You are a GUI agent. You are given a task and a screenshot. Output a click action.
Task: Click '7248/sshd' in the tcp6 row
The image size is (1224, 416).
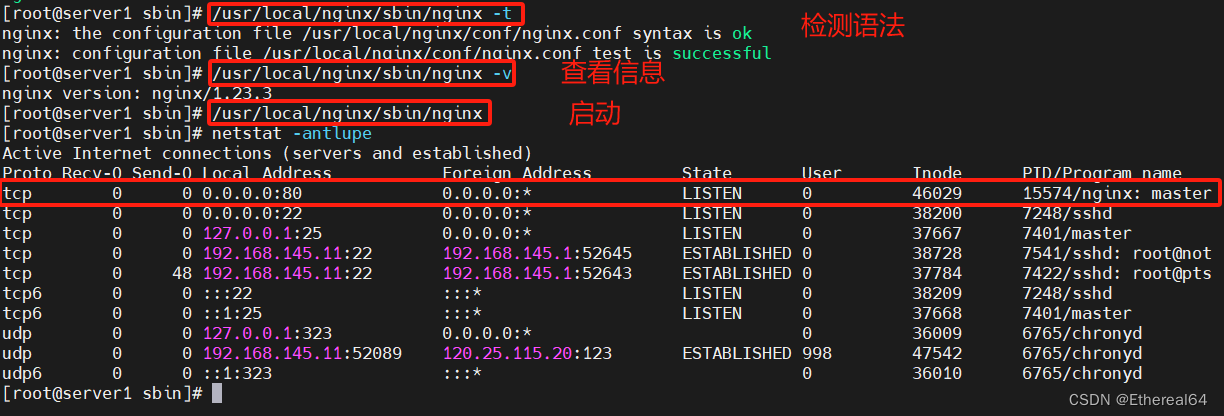1067,293
